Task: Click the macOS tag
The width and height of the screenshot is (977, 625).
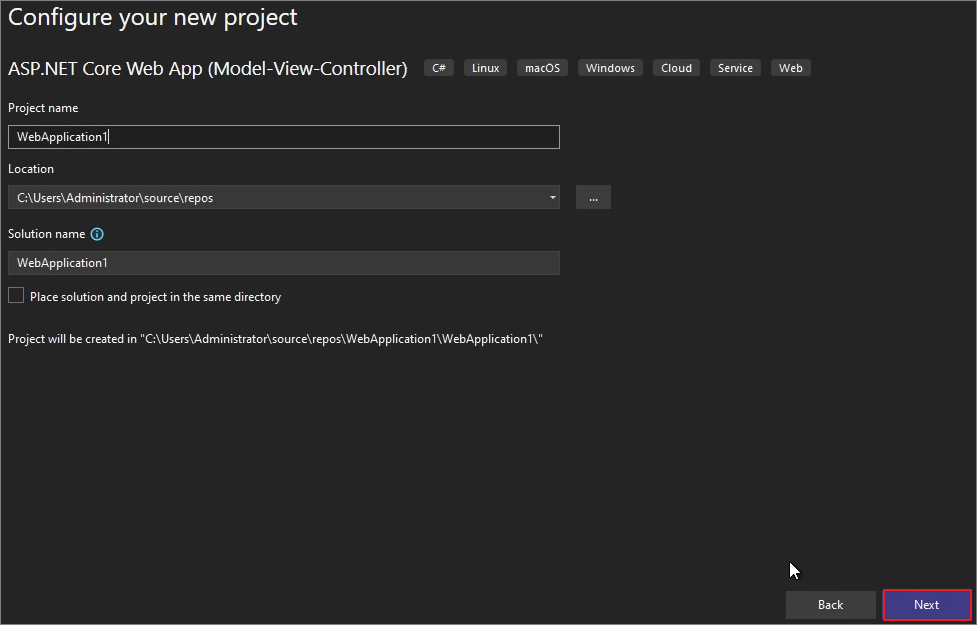Action: pos(542,68)
